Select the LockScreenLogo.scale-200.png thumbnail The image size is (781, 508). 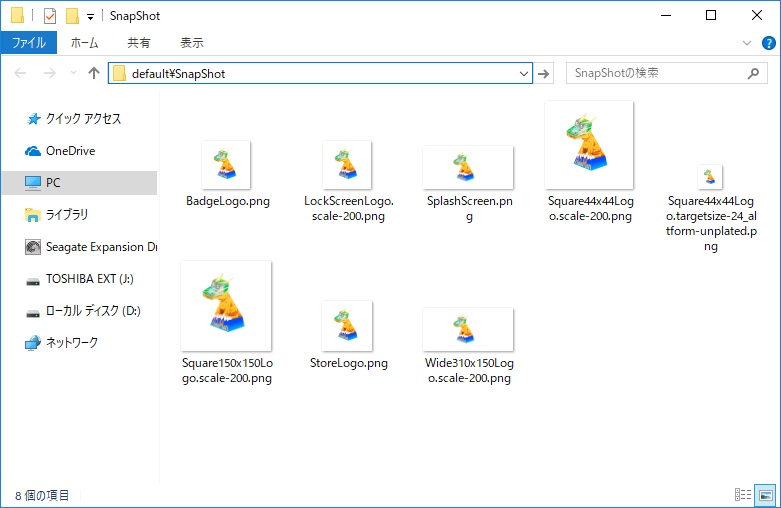click(x=347, y=165)
